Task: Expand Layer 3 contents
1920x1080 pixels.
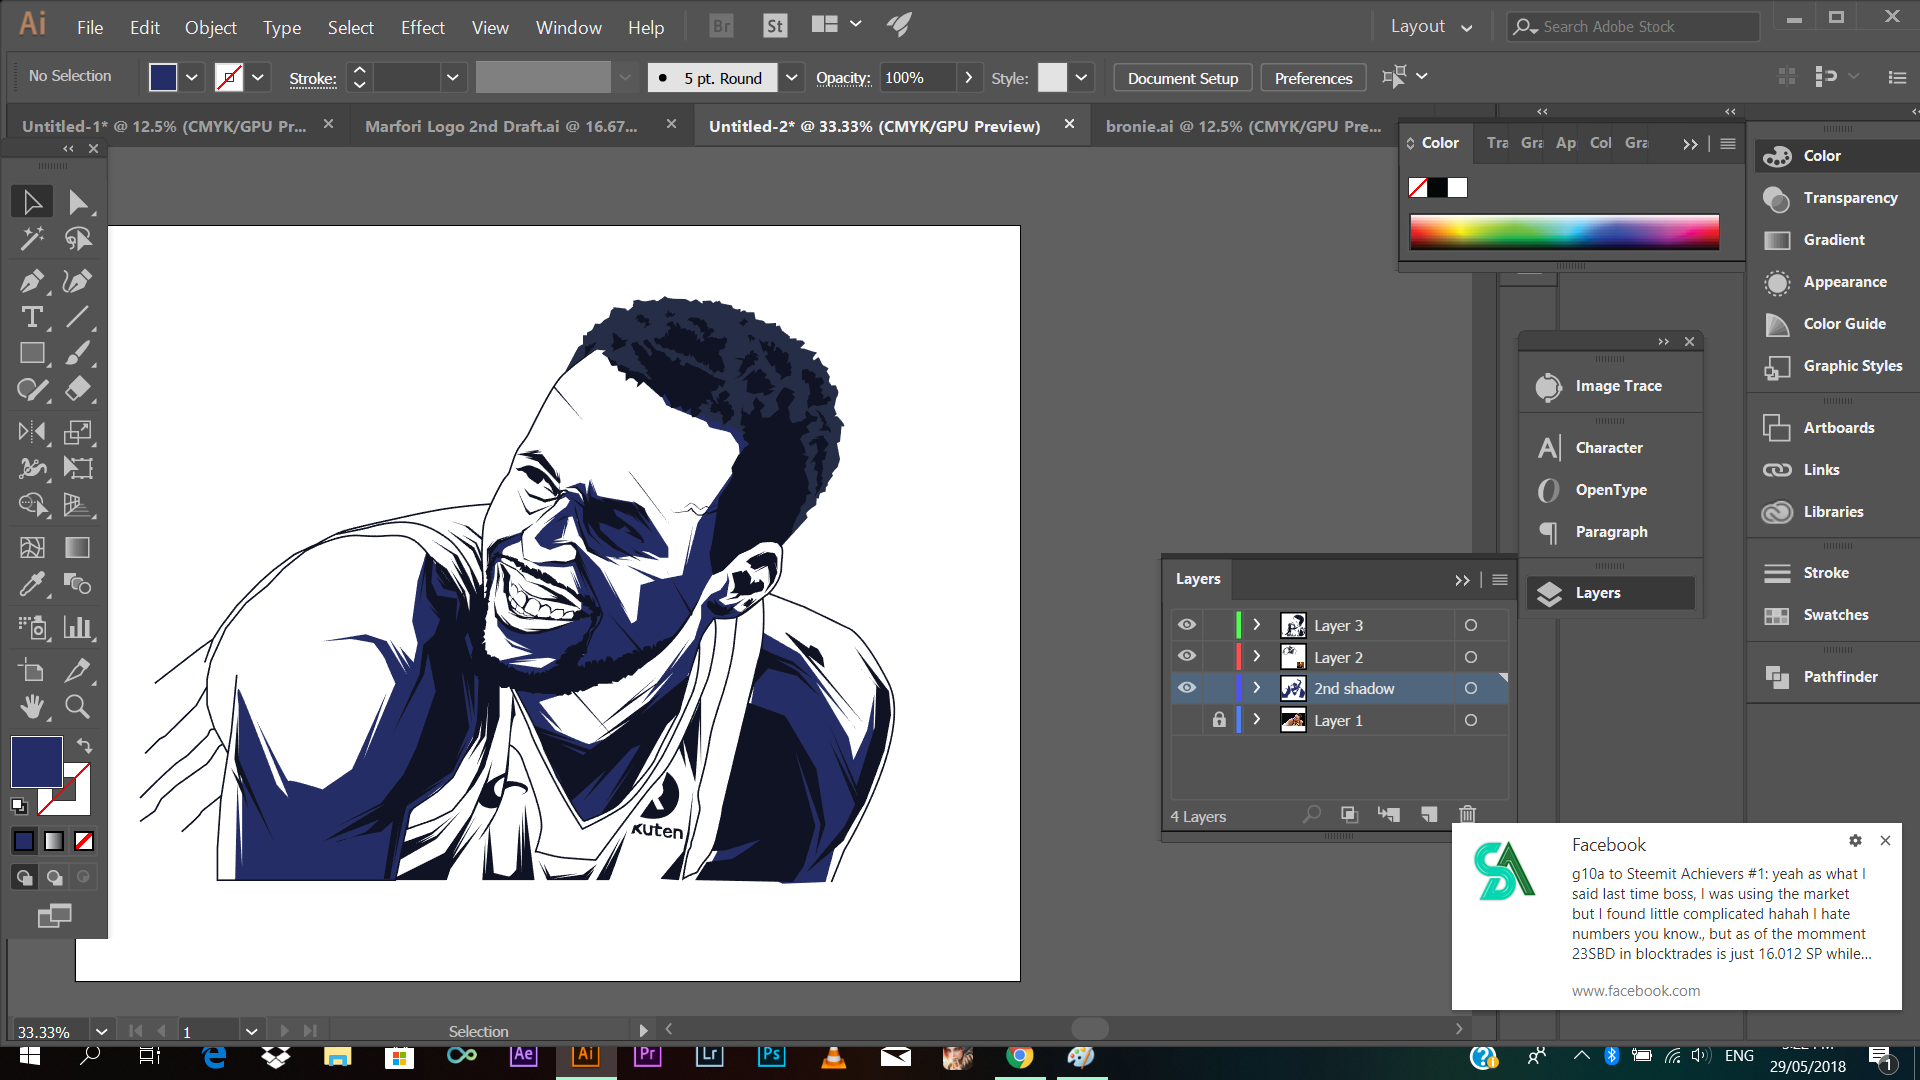Action: coord(1257,625)
